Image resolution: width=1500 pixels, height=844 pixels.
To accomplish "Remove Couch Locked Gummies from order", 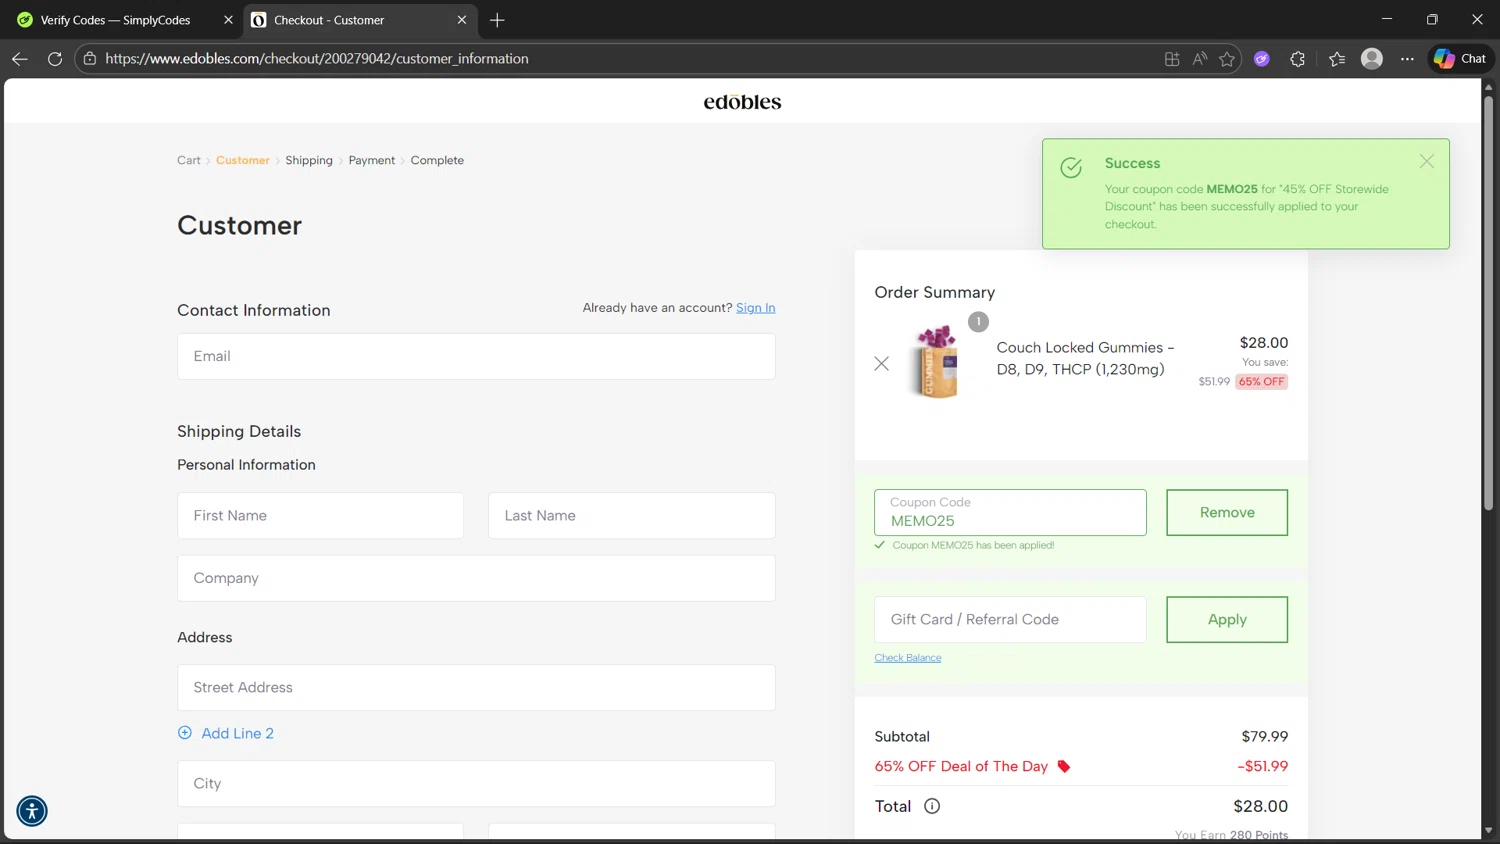I will [x=881, y=364].
